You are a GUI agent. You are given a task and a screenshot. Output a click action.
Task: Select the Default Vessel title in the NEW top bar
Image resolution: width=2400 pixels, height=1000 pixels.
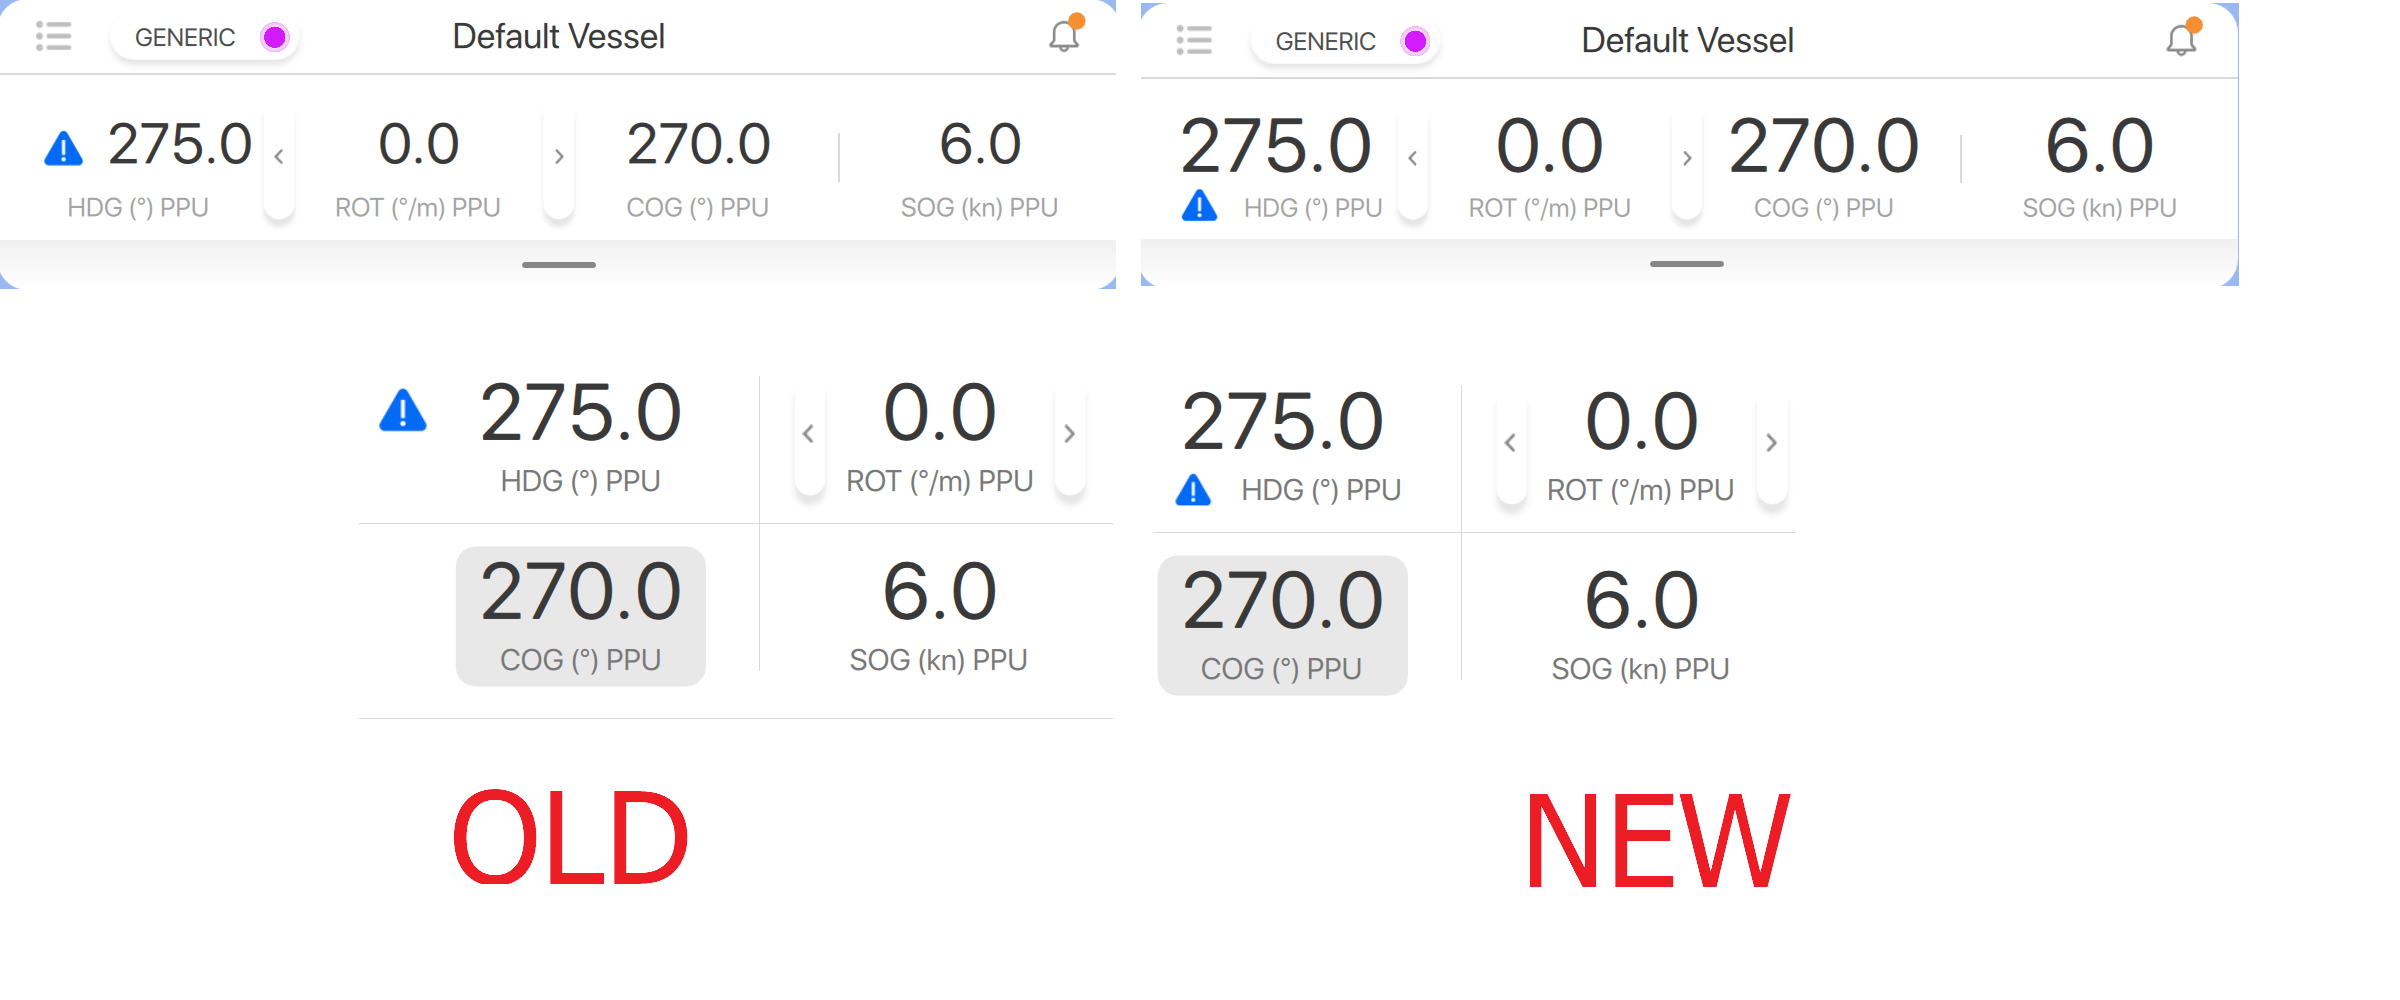click(x=1687, y=40)
